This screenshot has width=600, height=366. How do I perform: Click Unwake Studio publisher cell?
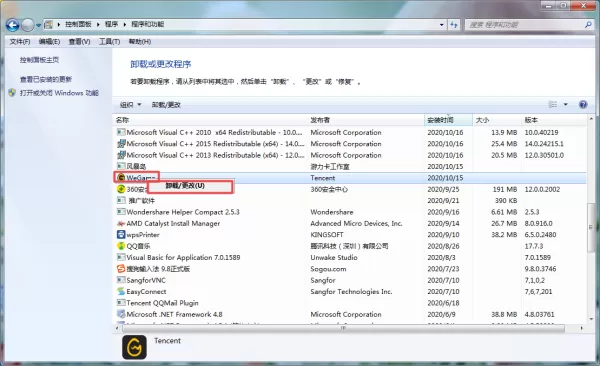coord(334,258)
